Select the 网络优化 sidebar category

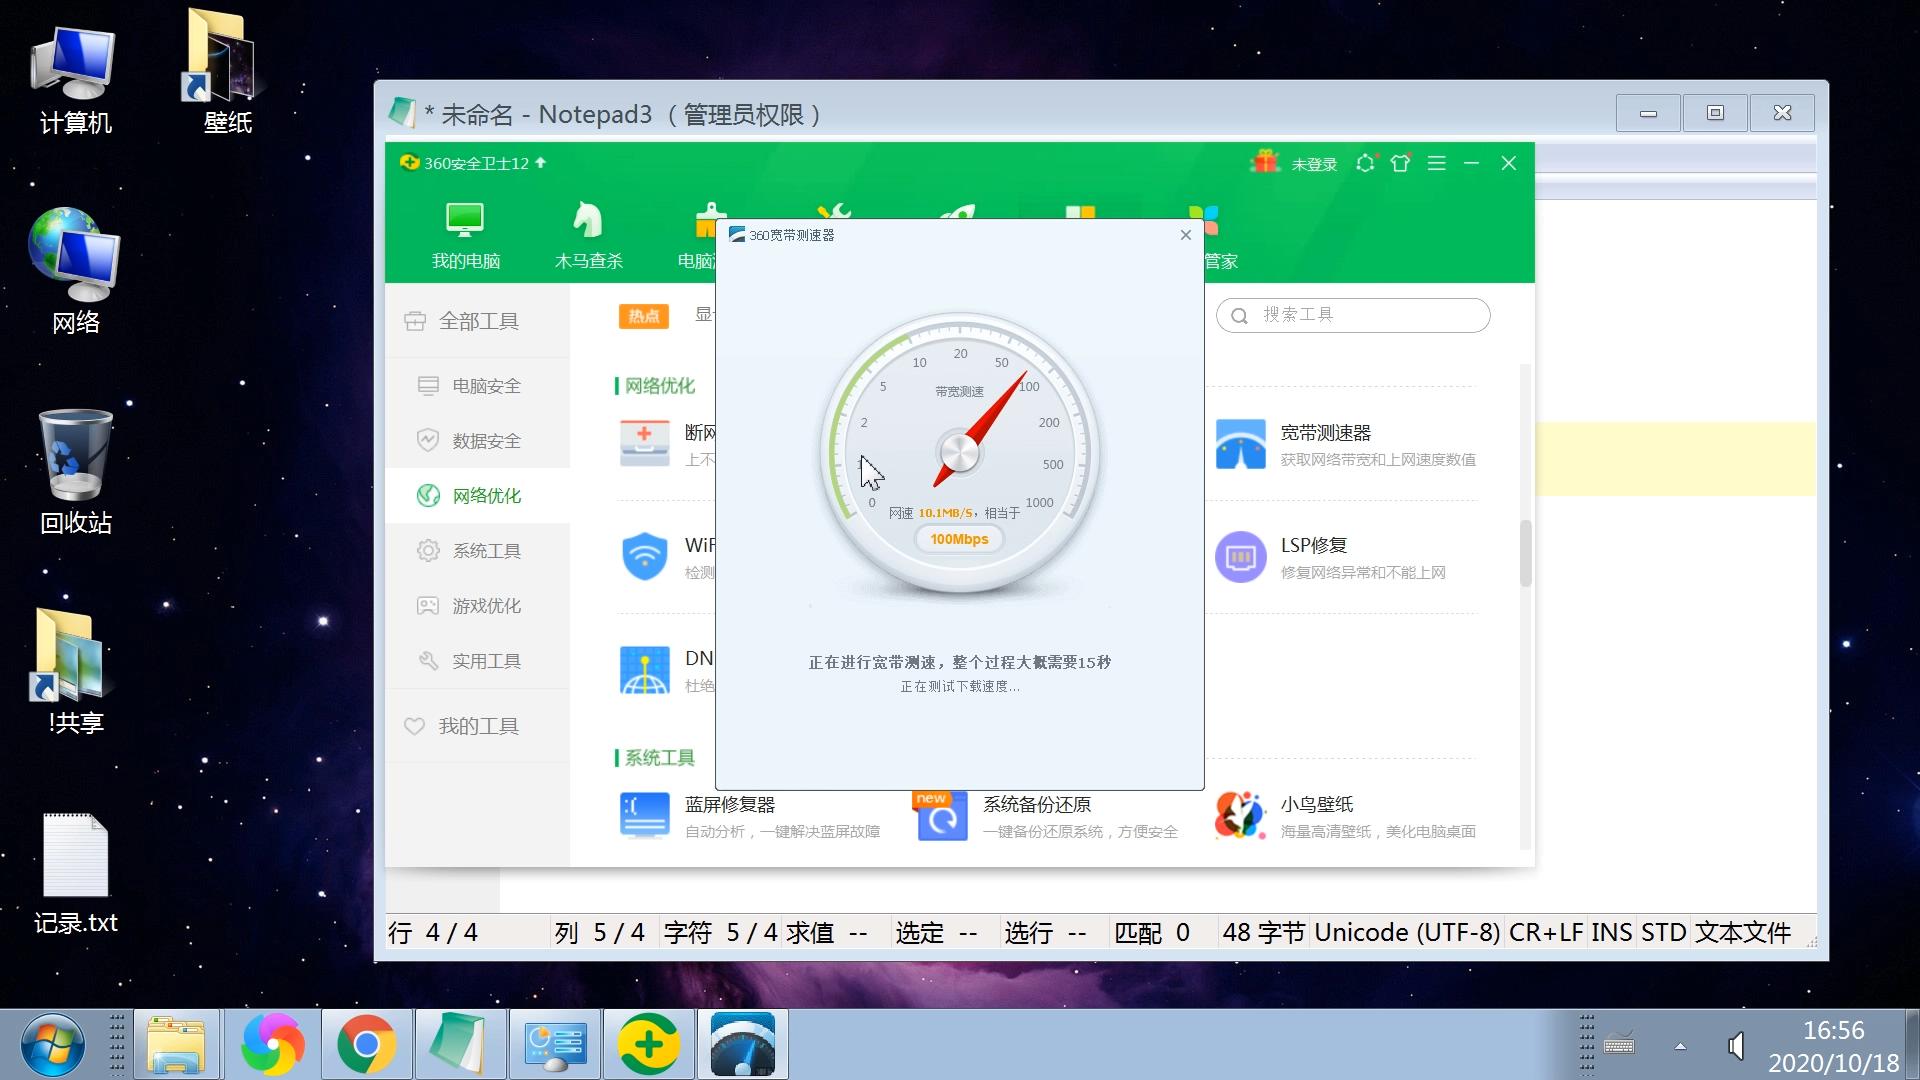487,495
